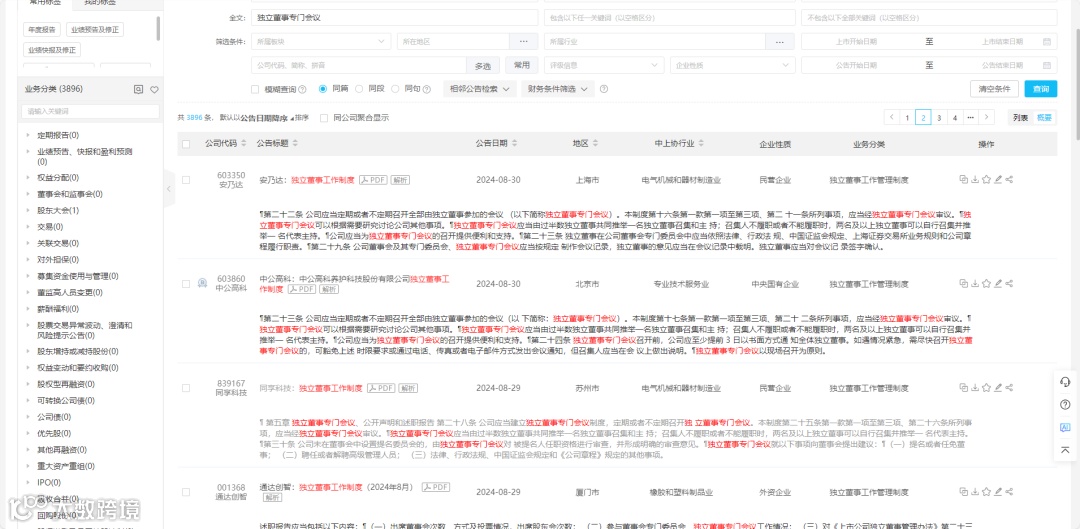The width and height of the screenshot is (1080, 529).
Task: Tick the checkbox for row 001368 通达创智
Action: 186,492
